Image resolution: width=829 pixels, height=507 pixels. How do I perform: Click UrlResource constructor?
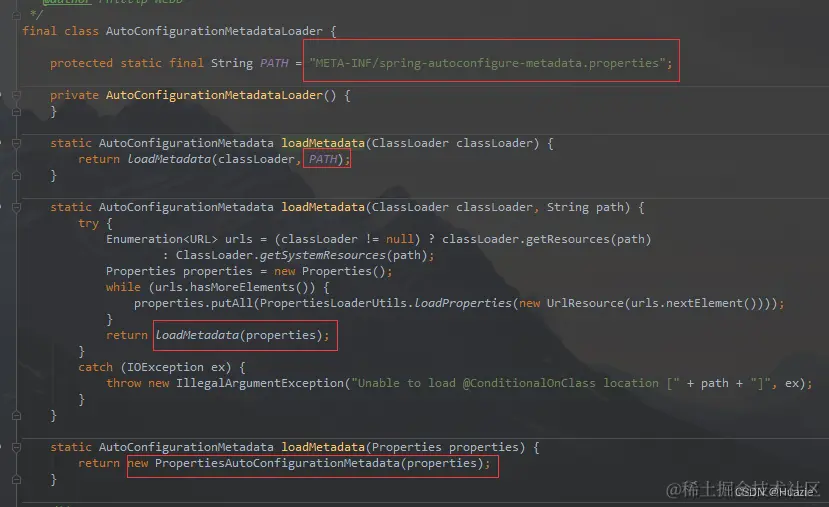(585, 303)
